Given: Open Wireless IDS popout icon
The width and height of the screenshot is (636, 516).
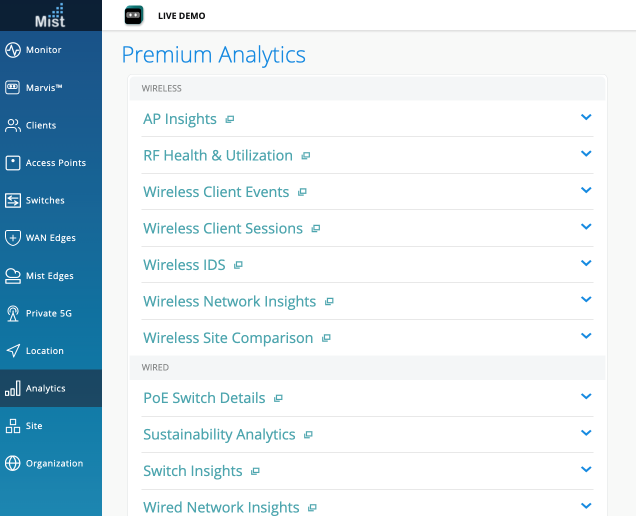Looking at the screenshot, I should [x=238, y=265].
